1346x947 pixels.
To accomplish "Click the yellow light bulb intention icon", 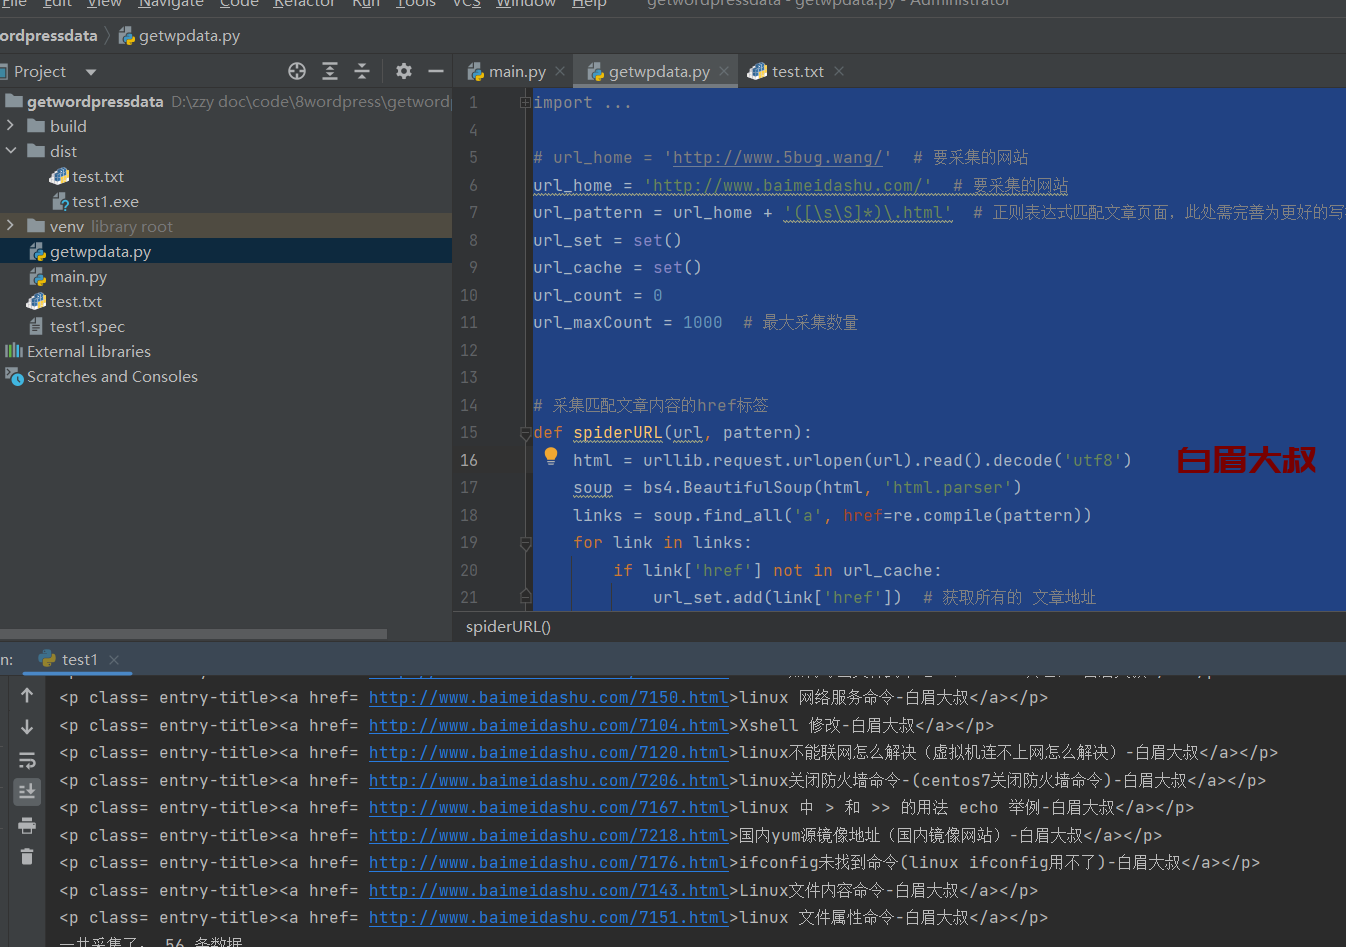I will [x=550, y=457].
